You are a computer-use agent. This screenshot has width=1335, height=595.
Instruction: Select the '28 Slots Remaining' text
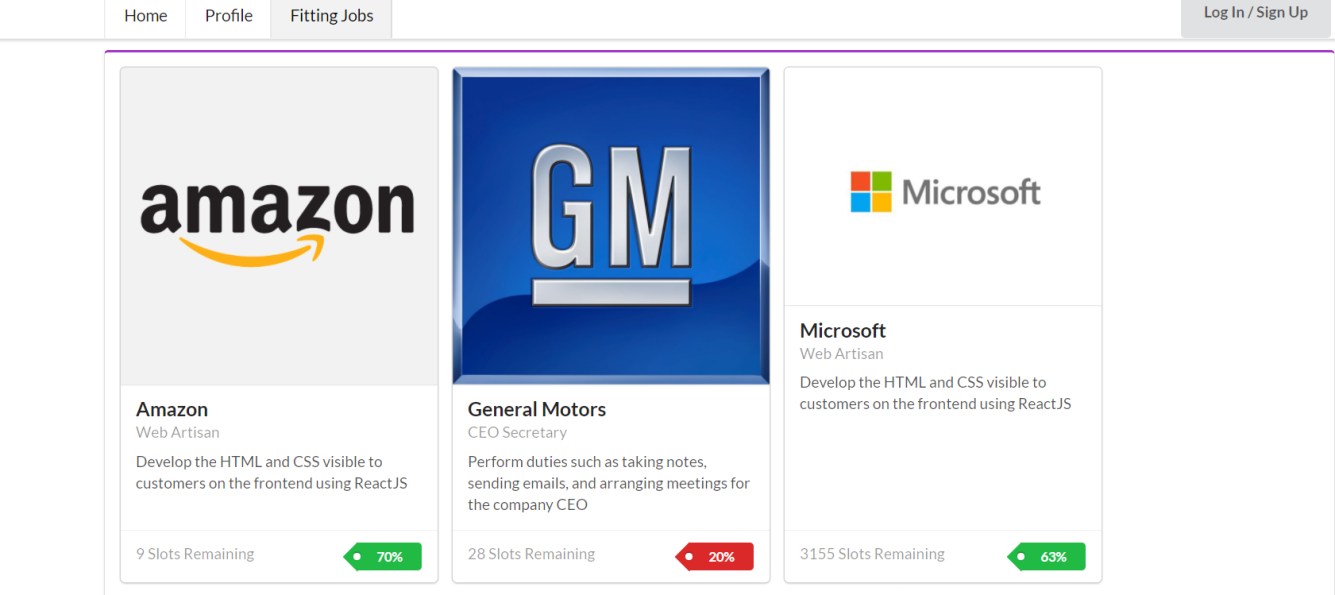(531, 554)
